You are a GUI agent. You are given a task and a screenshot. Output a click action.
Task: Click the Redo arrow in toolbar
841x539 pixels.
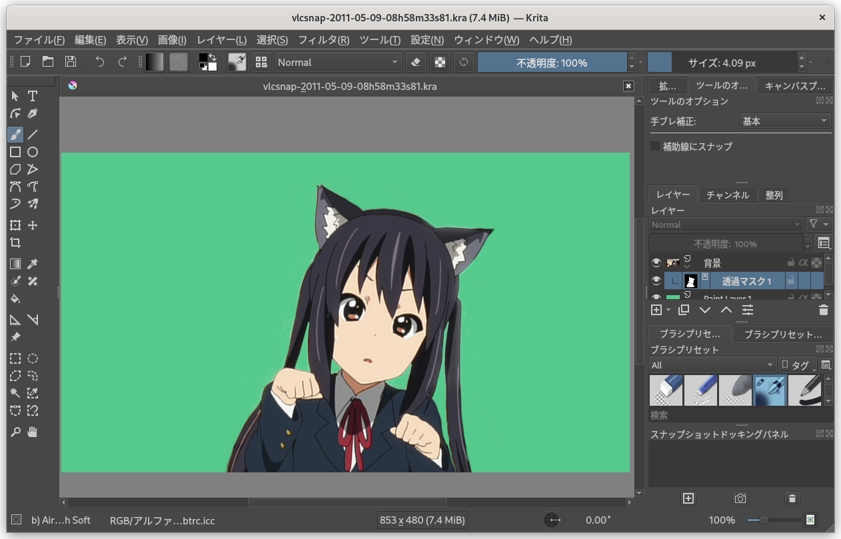pyautogui.click(x=122, y=62)
